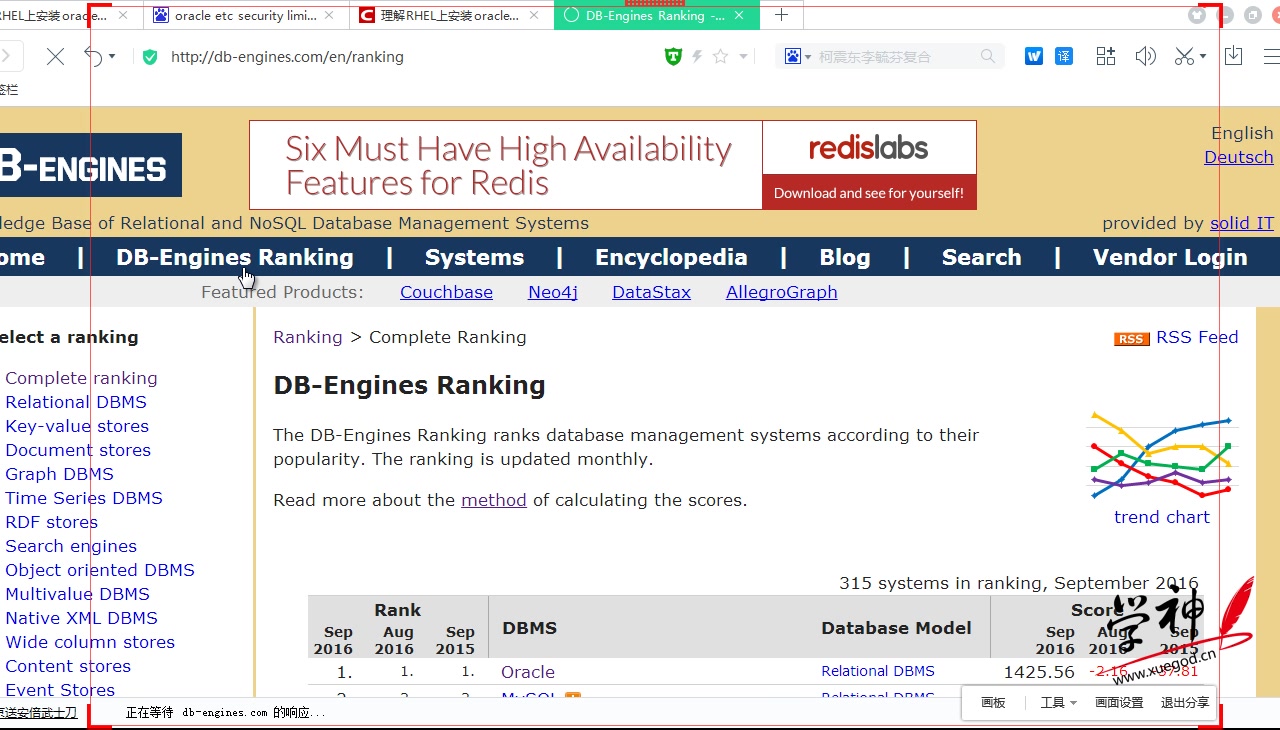Open DB-Engines Ranking menu item
This screenshot has height=730, width=1280.
click(x=235, y=257)
